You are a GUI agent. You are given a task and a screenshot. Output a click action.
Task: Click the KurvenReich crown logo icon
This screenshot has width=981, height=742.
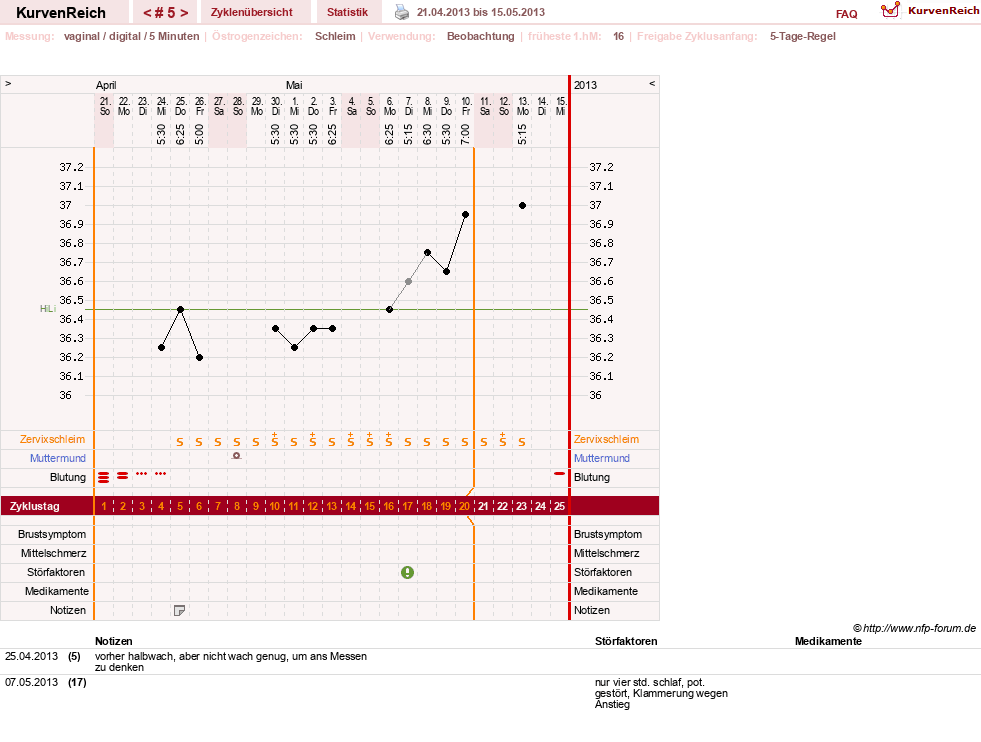point(890,10)
